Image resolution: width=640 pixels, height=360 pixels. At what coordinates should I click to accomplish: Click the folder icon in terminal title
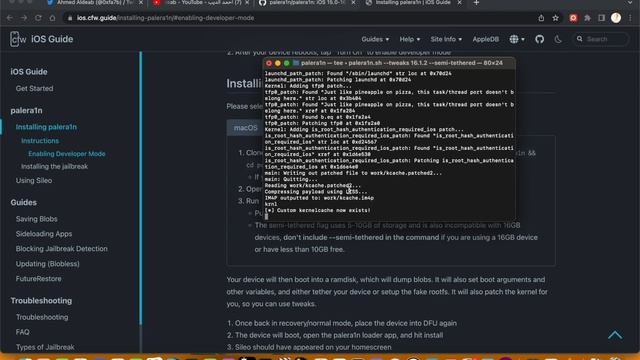(x=296, y=63)
